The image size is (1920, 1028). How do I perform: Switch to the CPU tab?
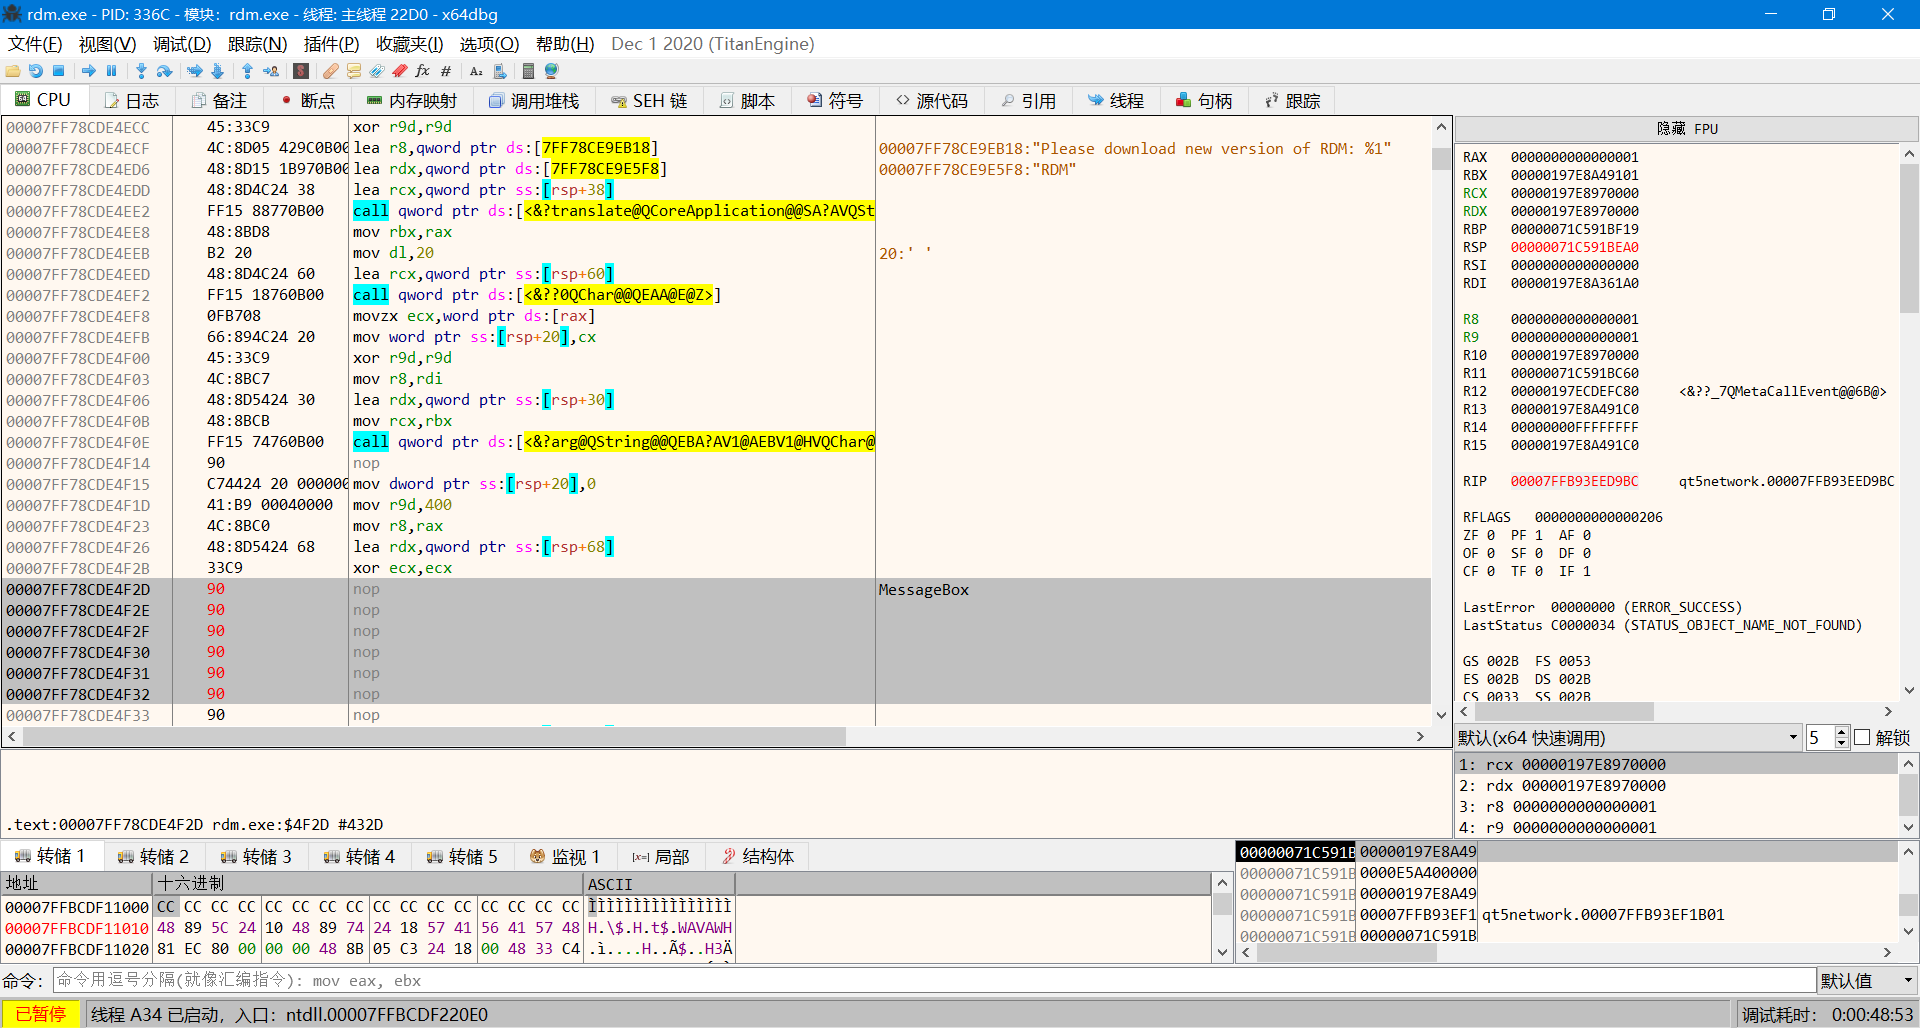(44, 100)
